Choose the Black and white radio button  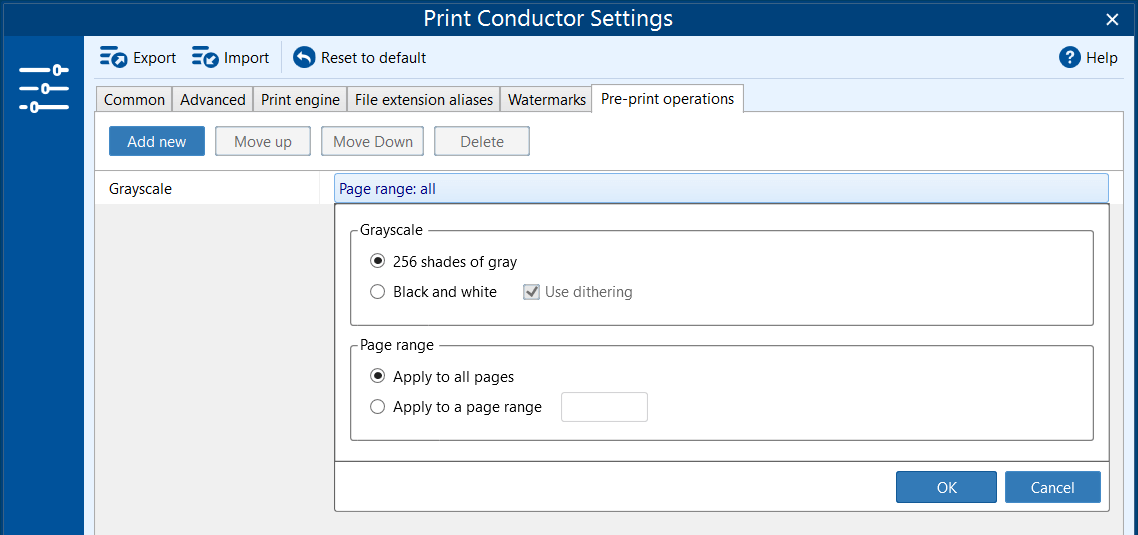pyautogui.click(x=377, y=292)
